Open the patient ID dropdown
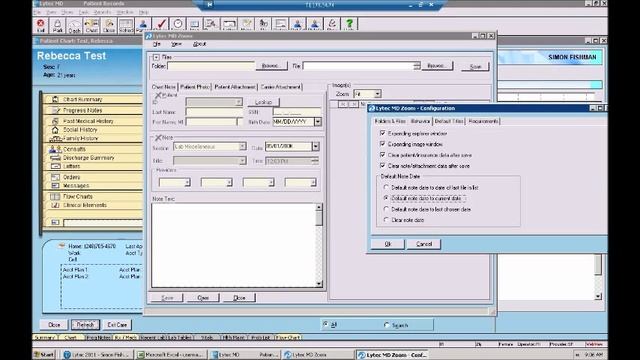This screenshot has width=640, height=360. point(238,102)
